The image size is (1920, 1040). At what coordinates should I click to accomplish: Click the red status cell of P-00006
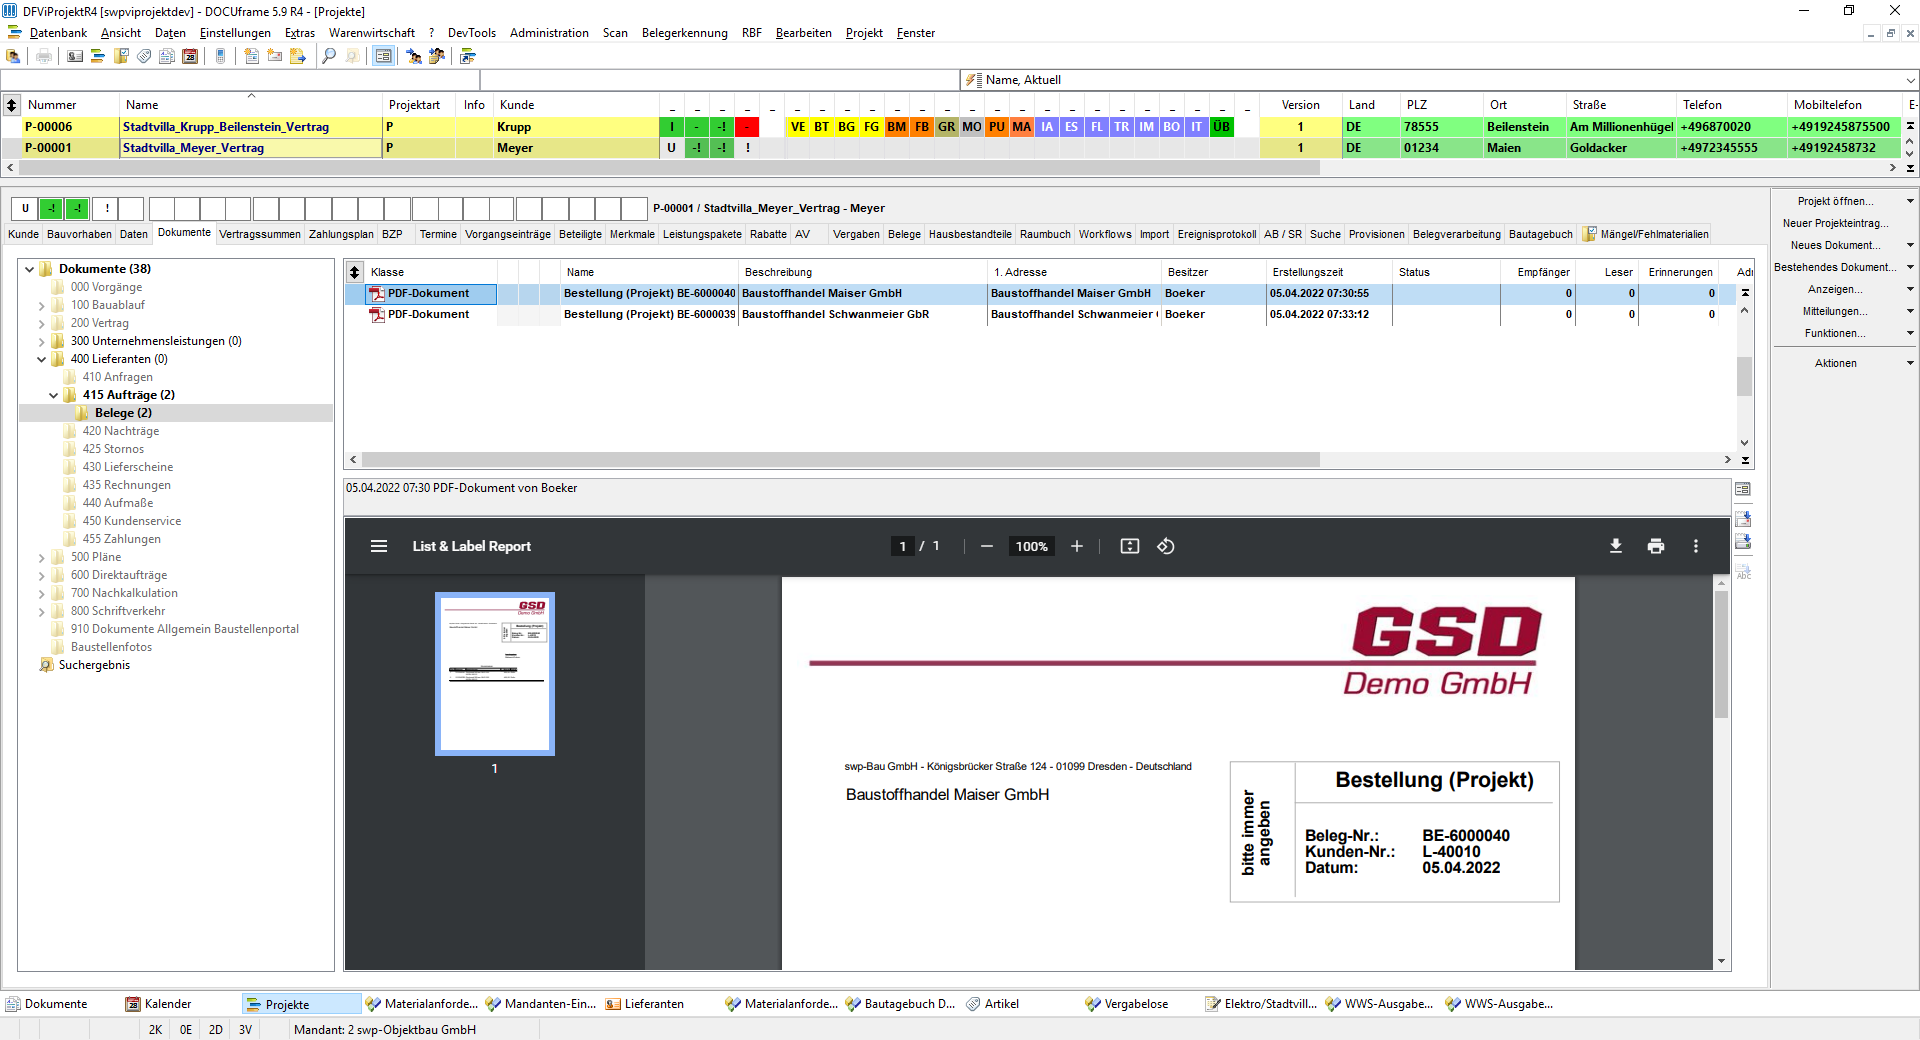747,127
